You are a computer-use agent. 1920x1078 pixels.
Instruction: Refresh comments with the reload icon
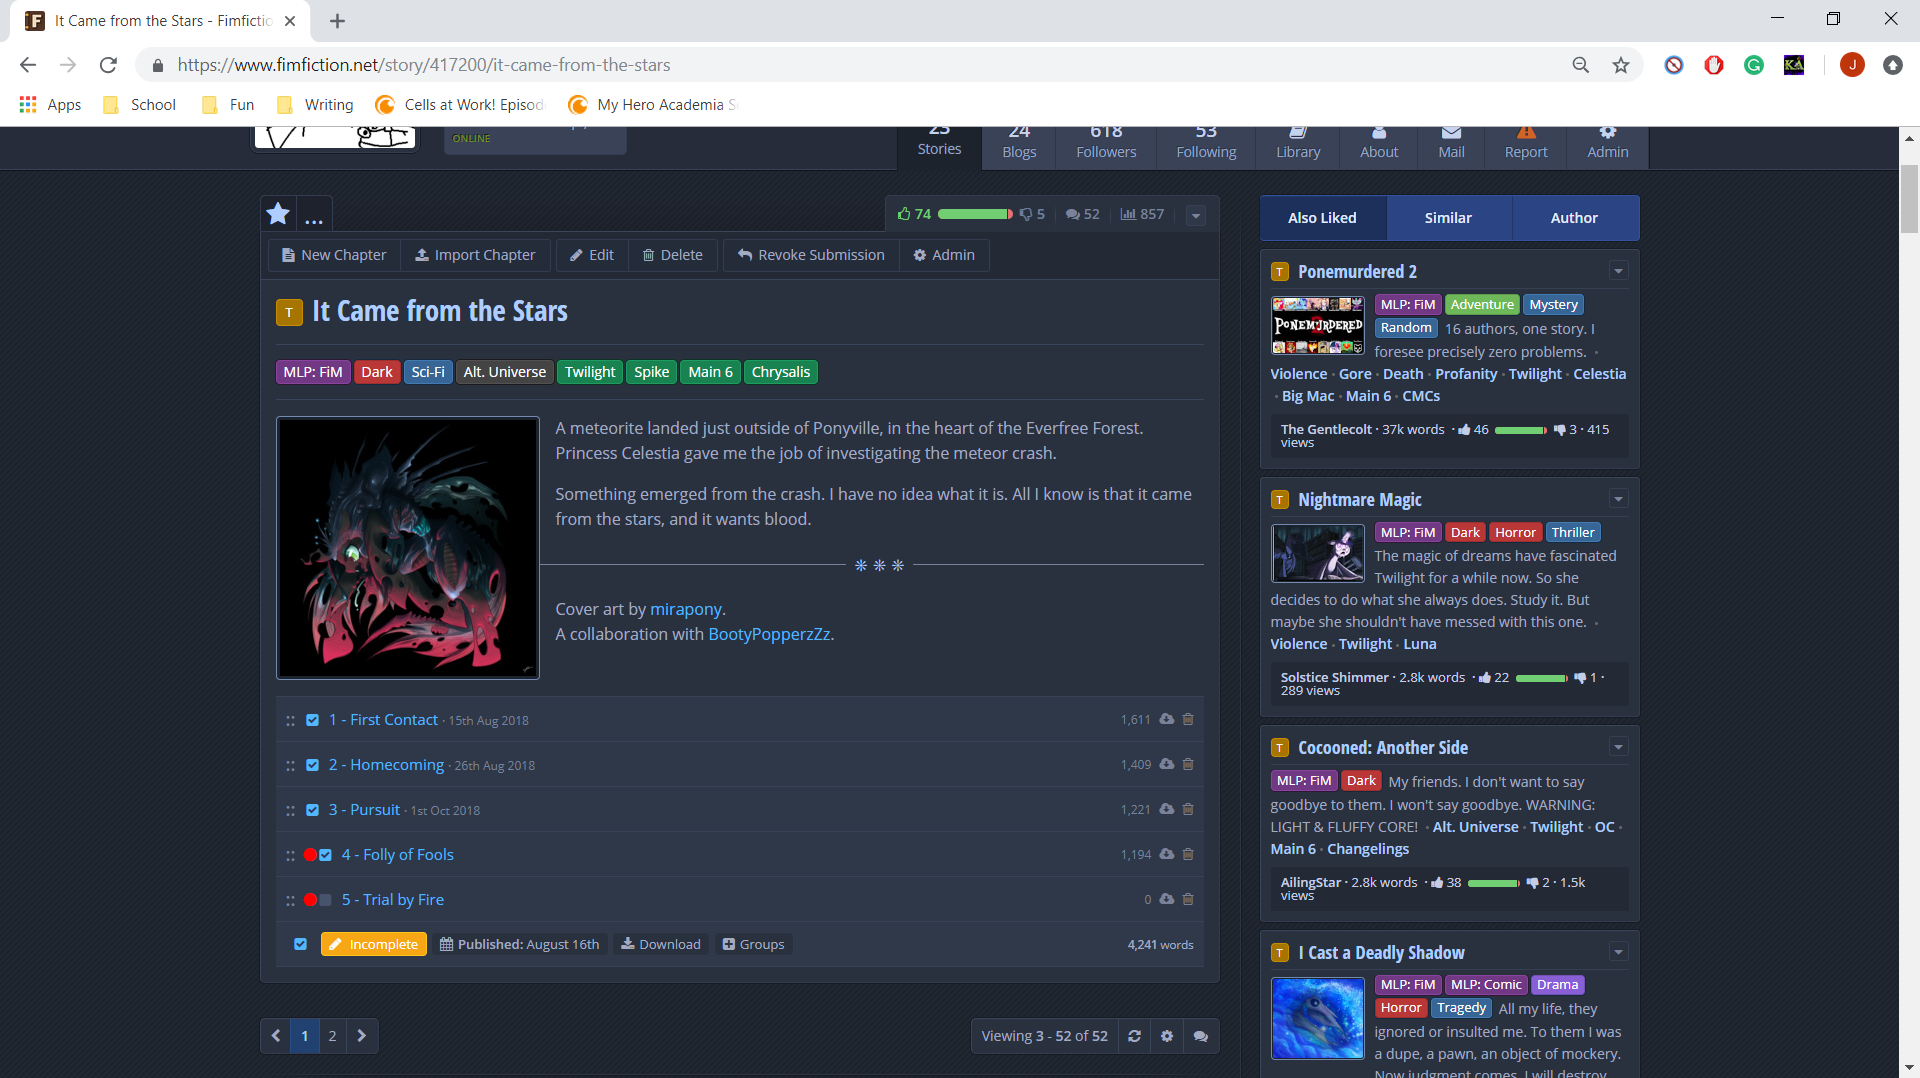(x=1134, y=1036)
